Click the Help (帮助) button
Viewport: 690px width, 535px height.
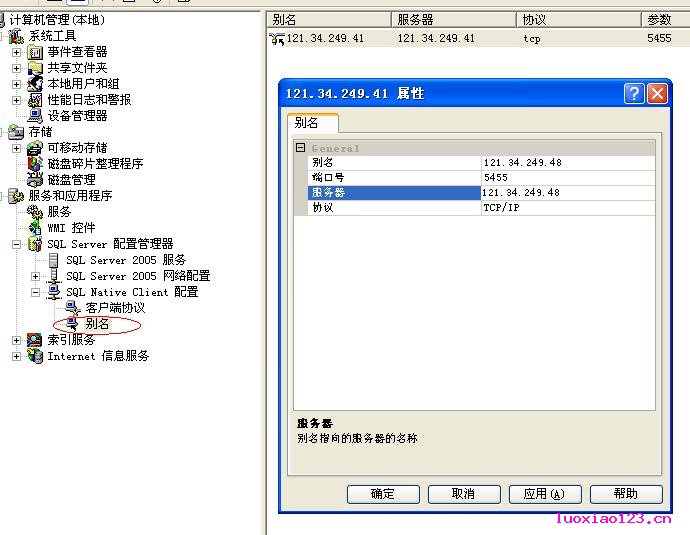pyautogui.click(x=626, y=494)
